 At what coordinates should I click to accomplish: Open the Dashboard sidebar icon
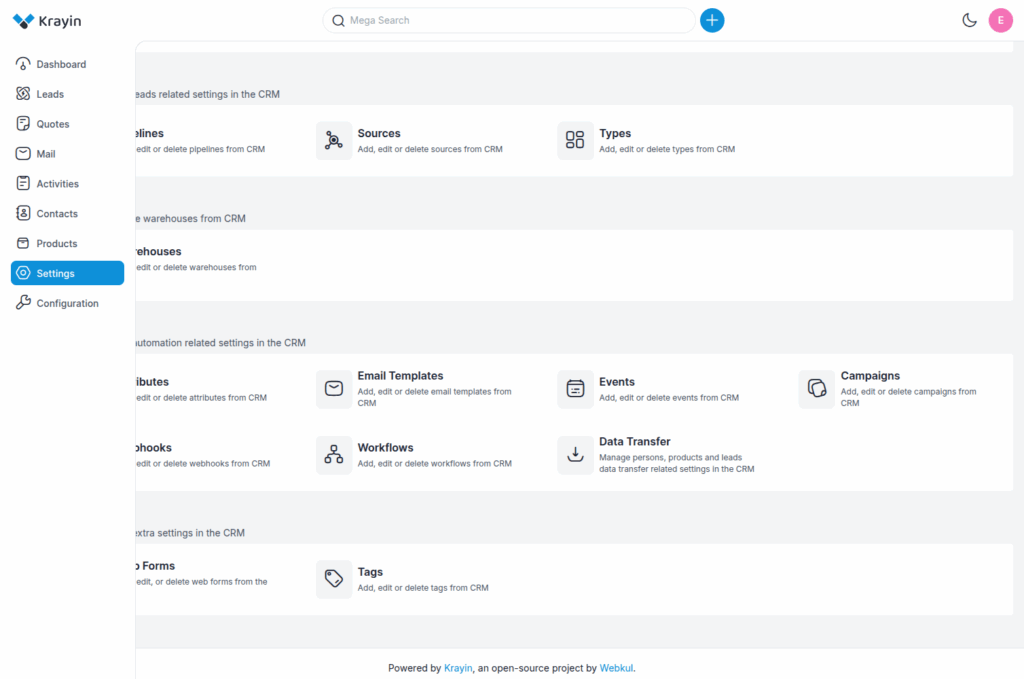(23, 64)
